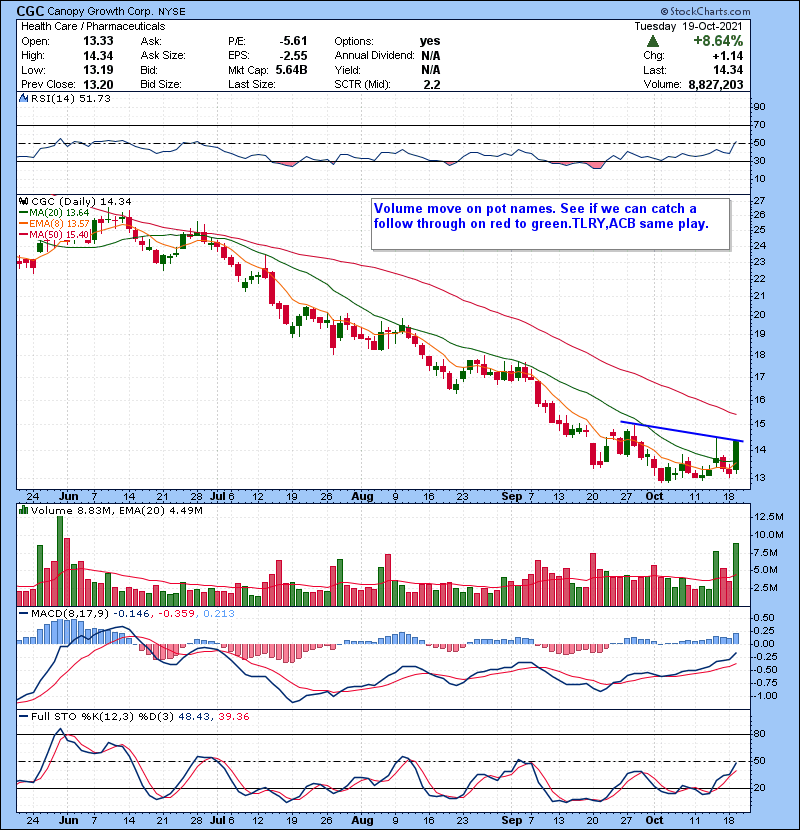This screenshot has height=830, width=800.
Task: Click the Open value 13.33
Action: coord(98,41)
